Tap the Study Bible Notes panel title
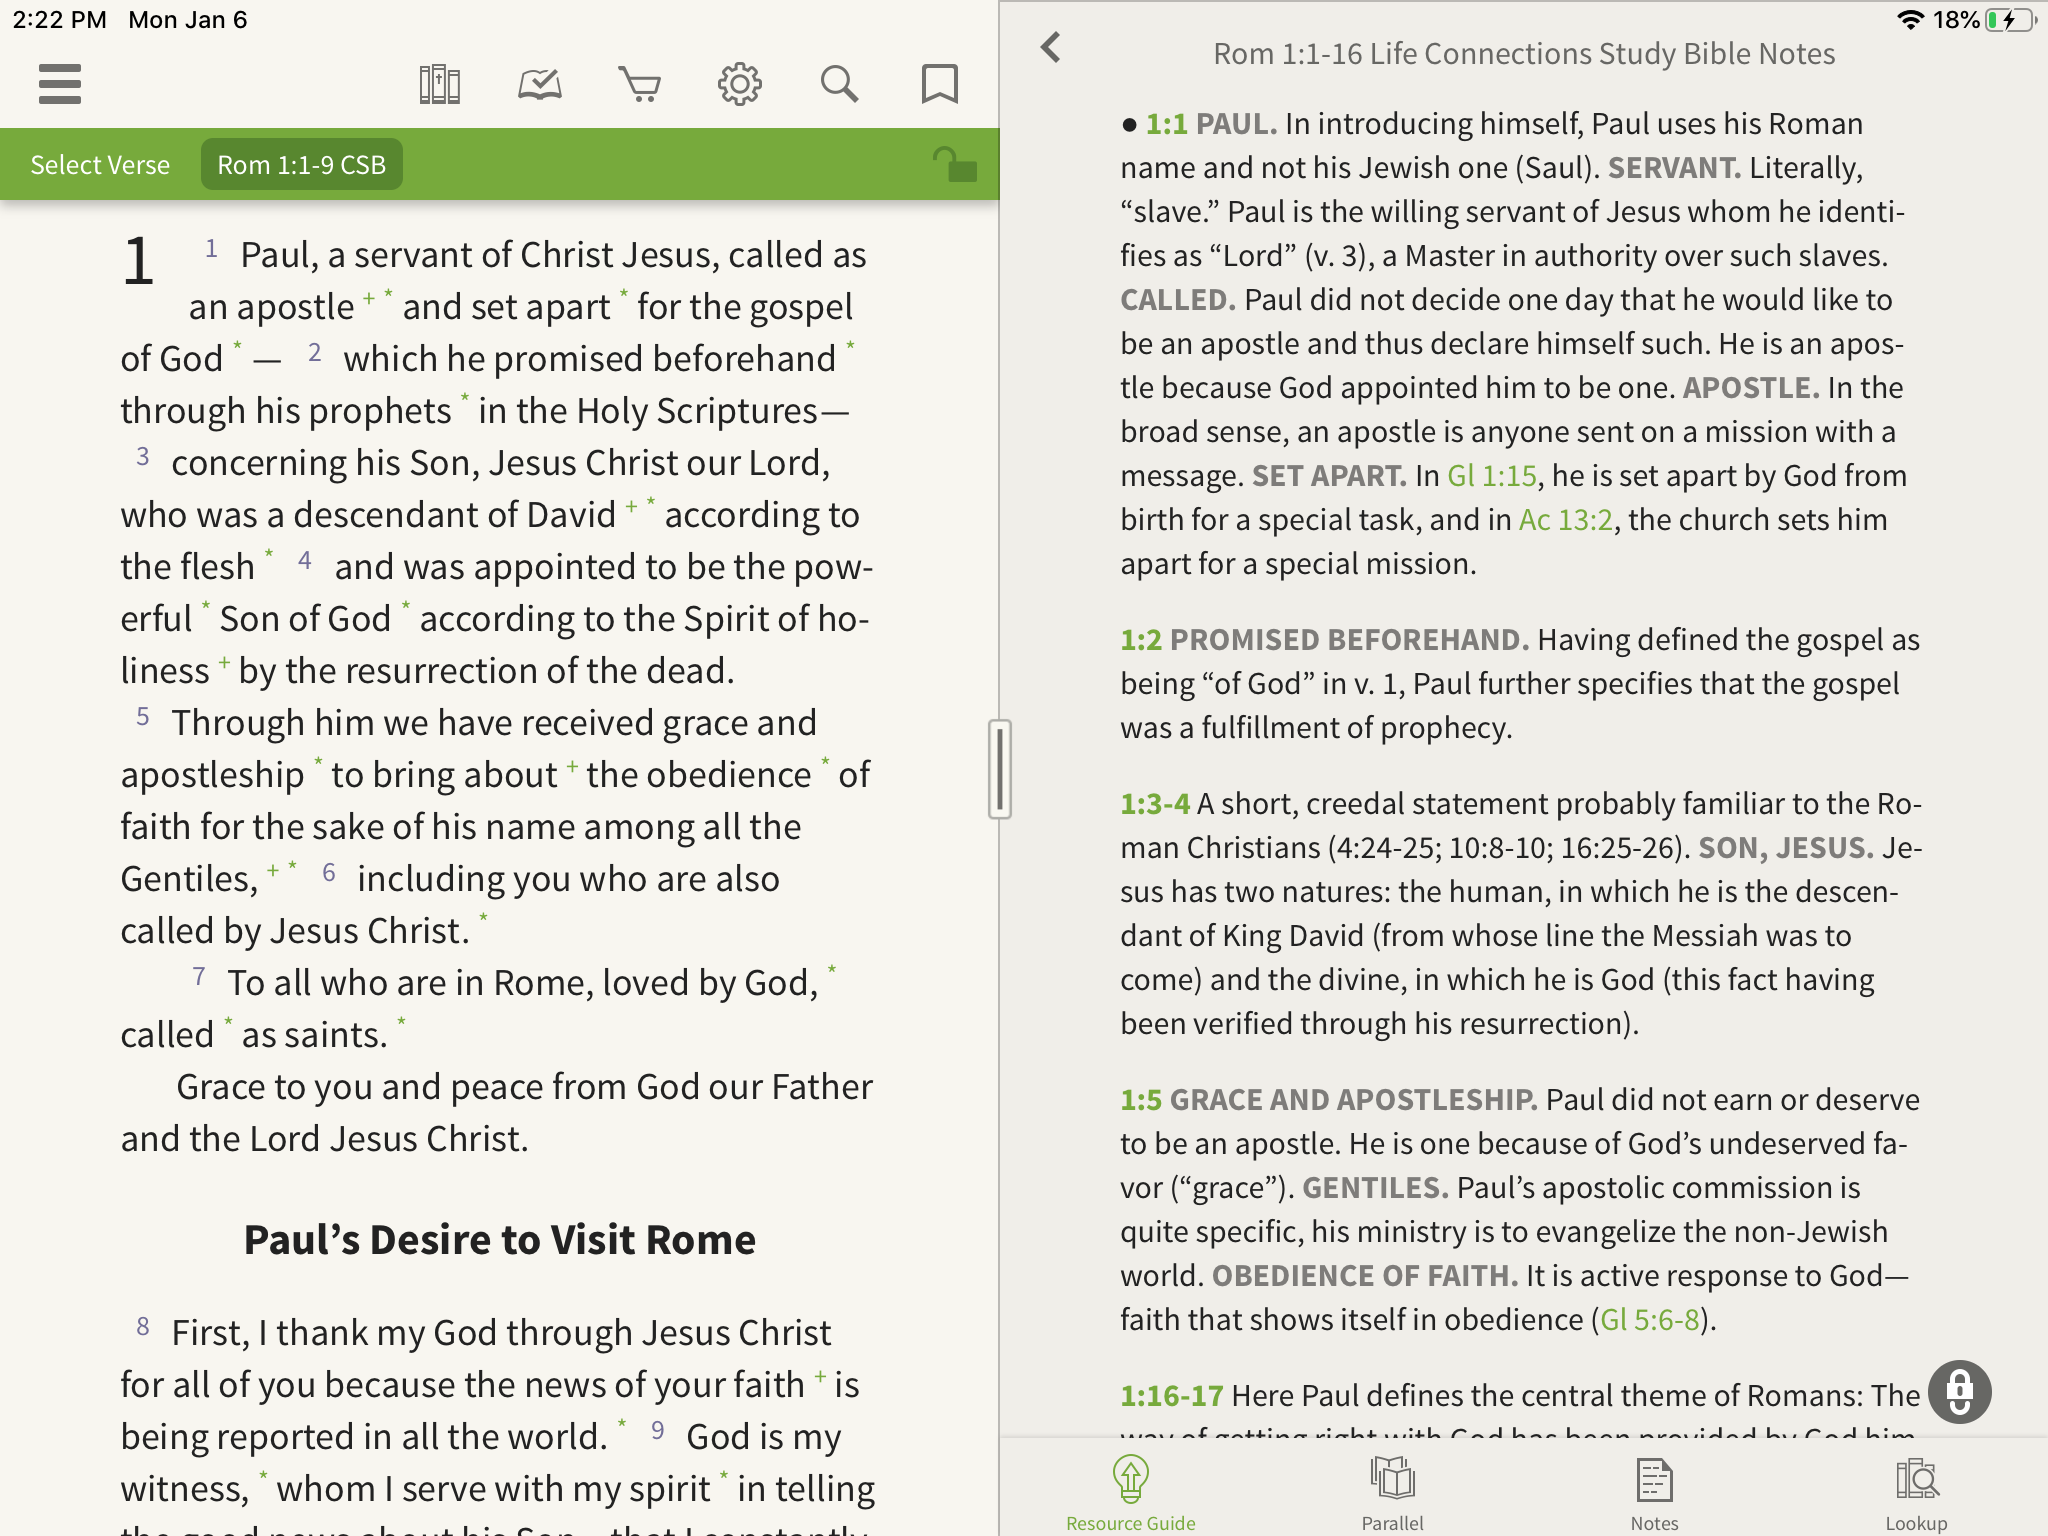The image size is (2048, 1536). (1524, 53)
